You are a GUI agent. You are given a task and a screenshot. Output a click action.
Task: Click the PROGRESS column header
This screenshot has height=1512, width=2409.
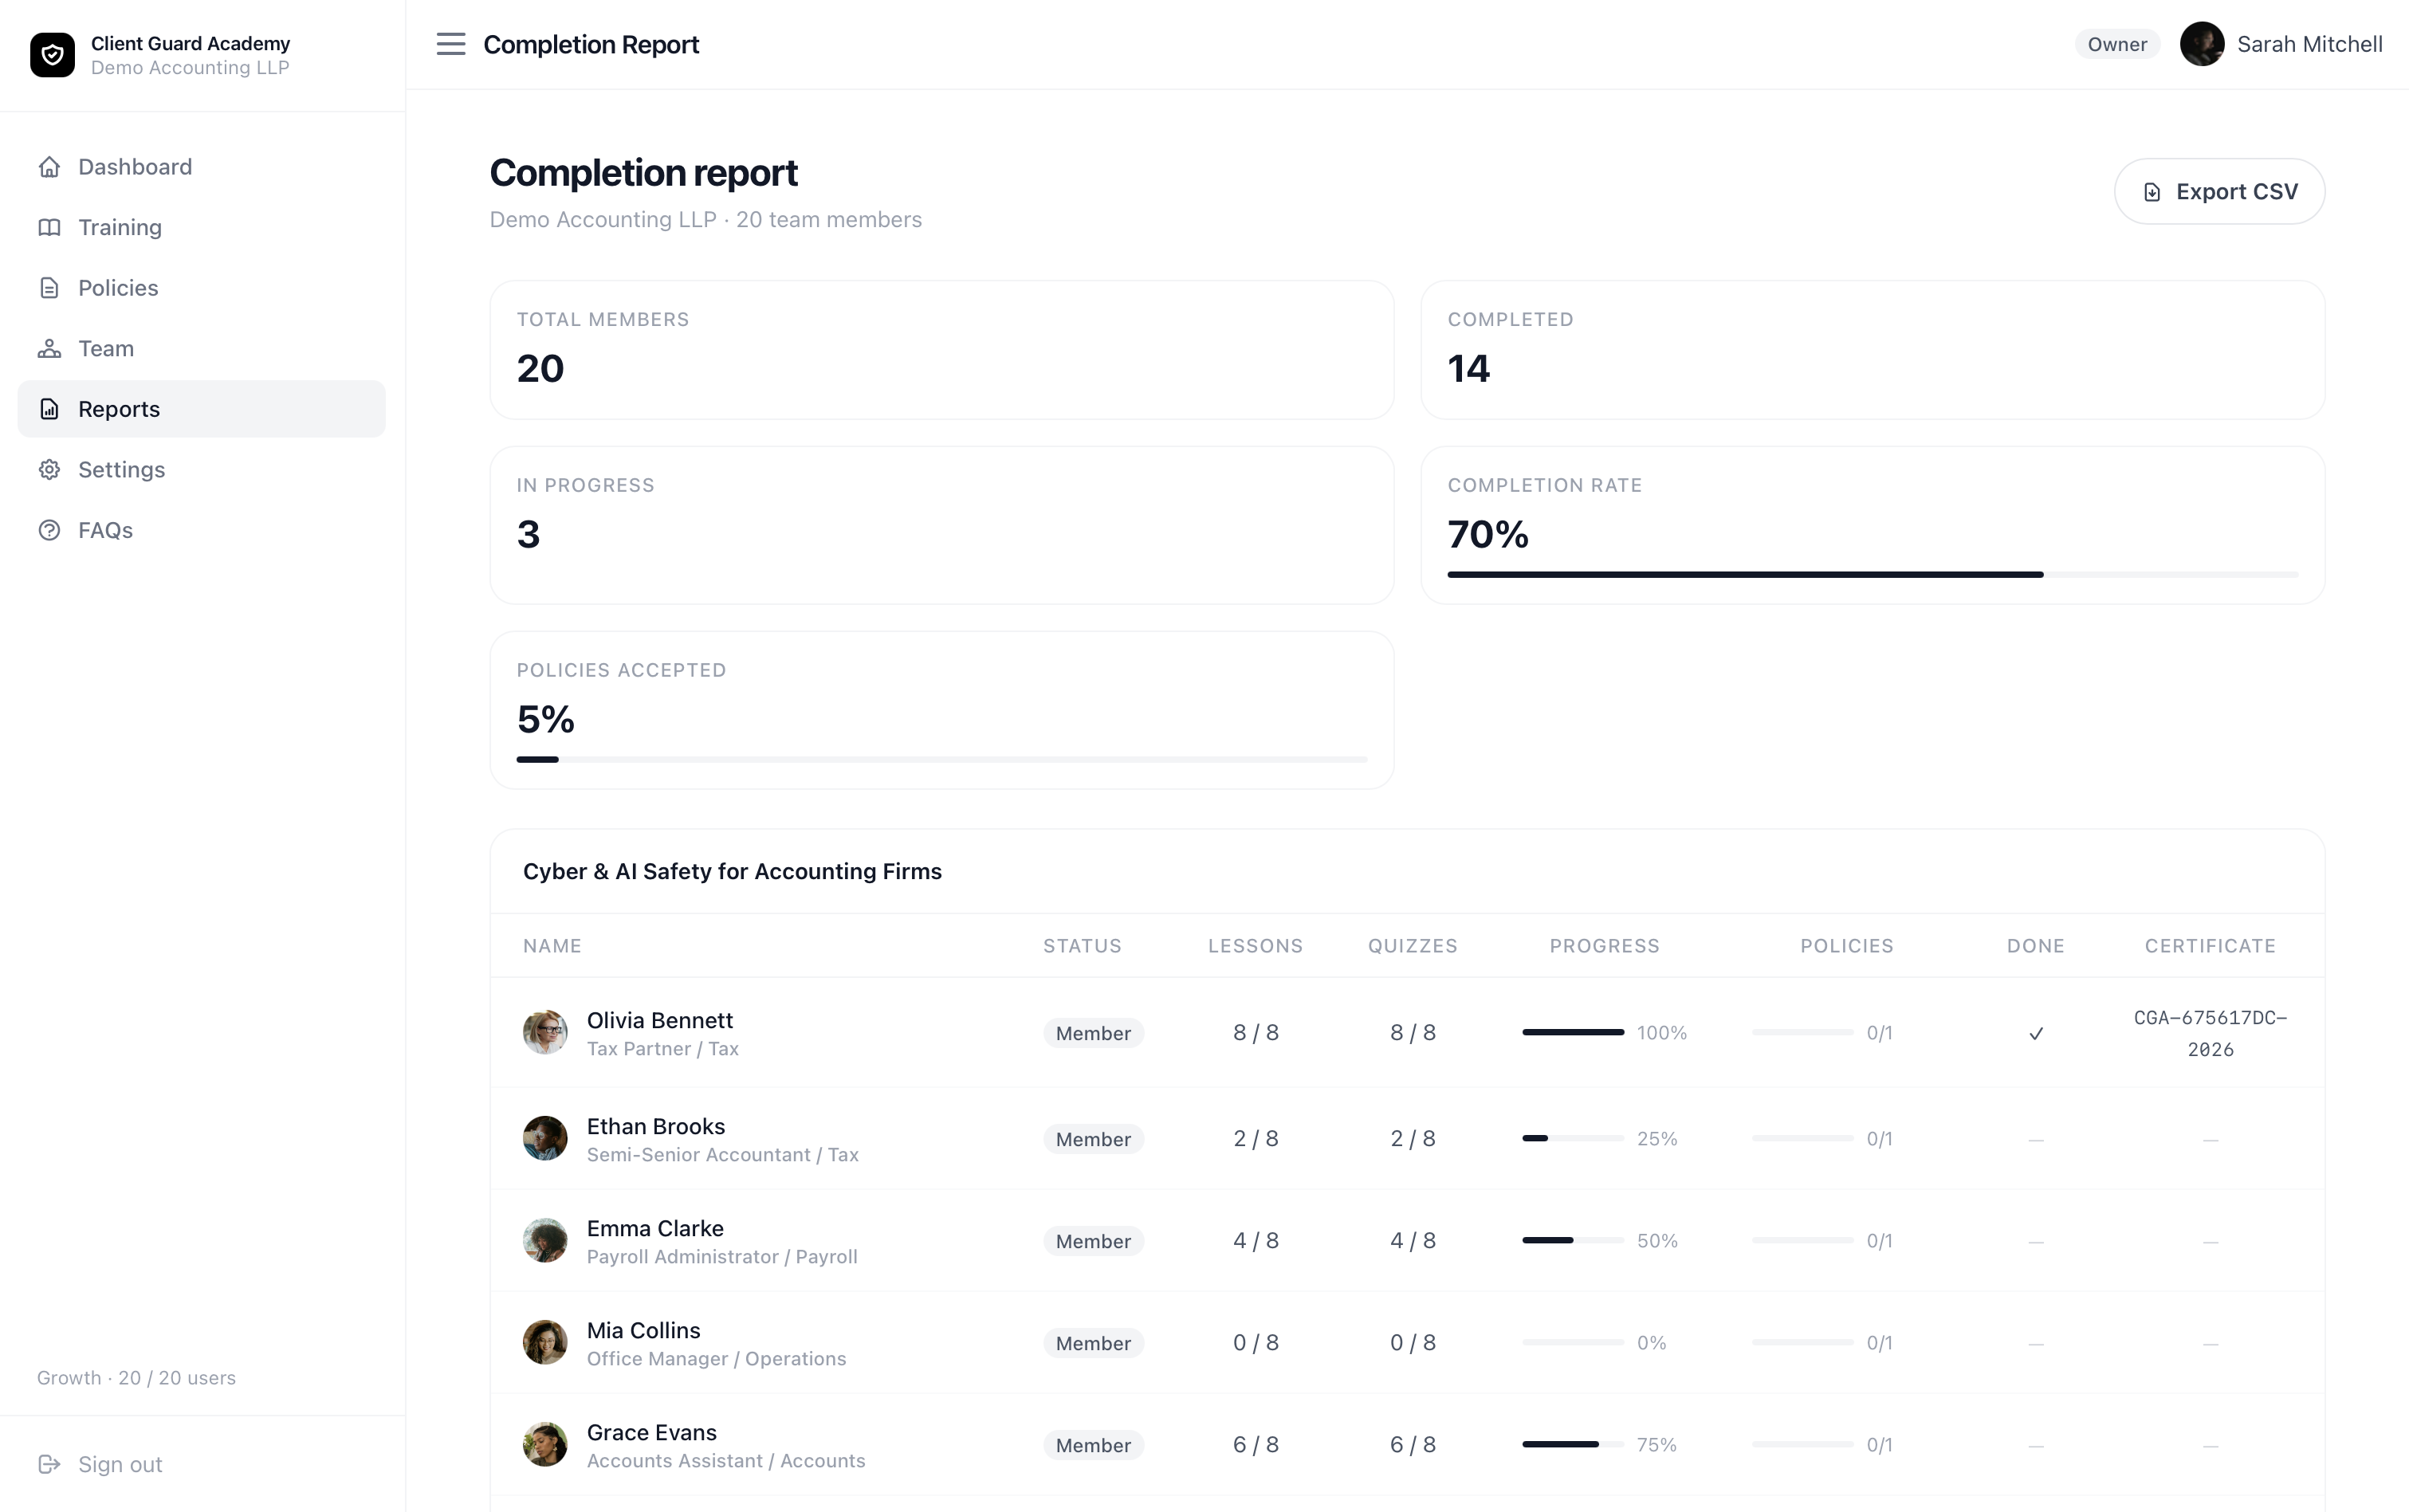click(x=1604, y=946)
